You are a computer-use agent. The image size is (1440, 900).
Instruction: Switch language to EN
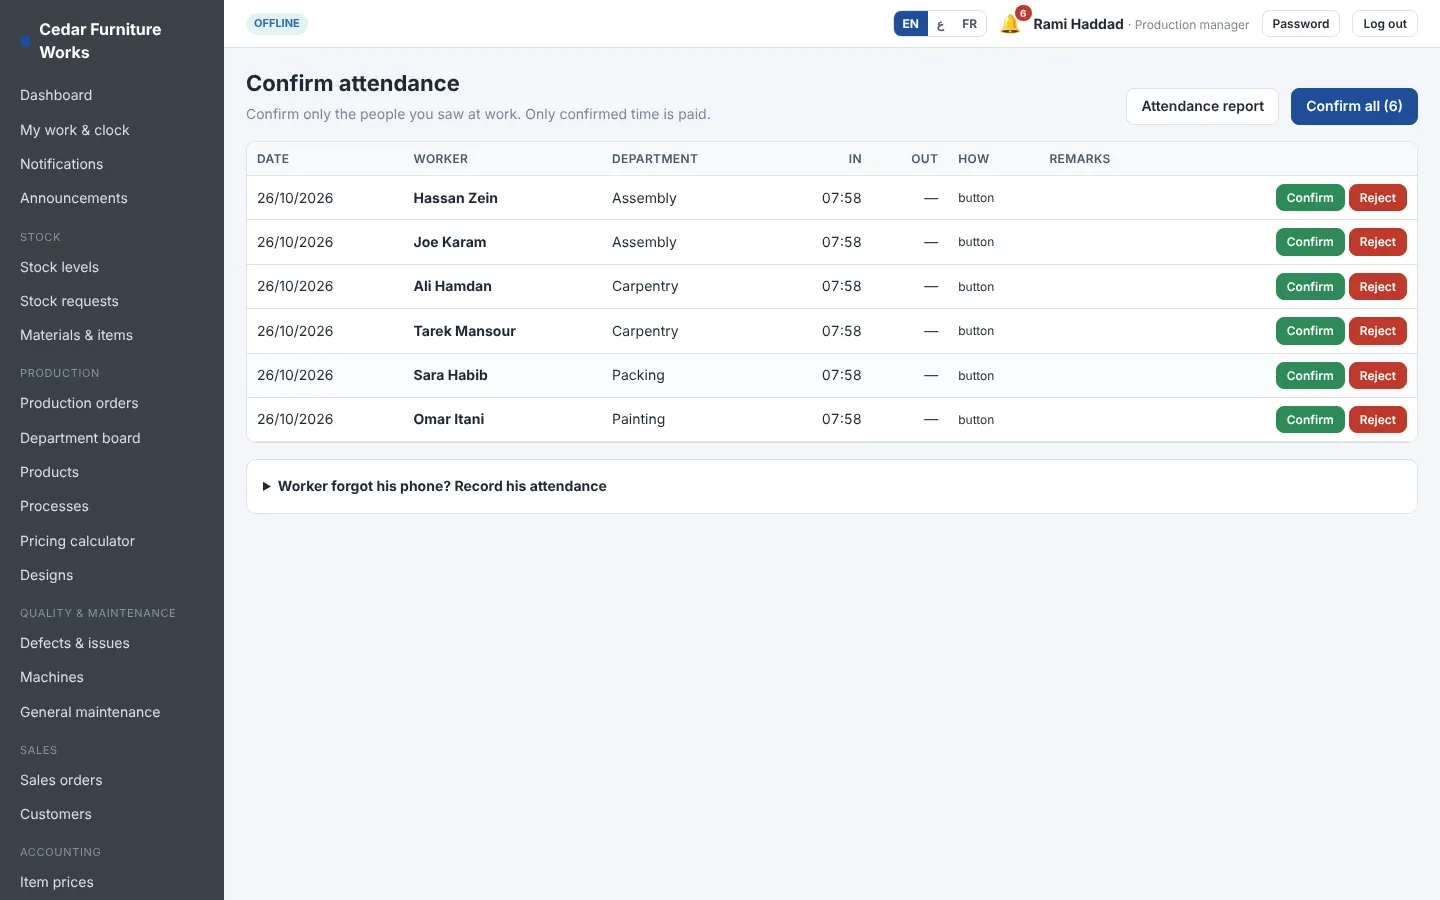click(910, 24)
